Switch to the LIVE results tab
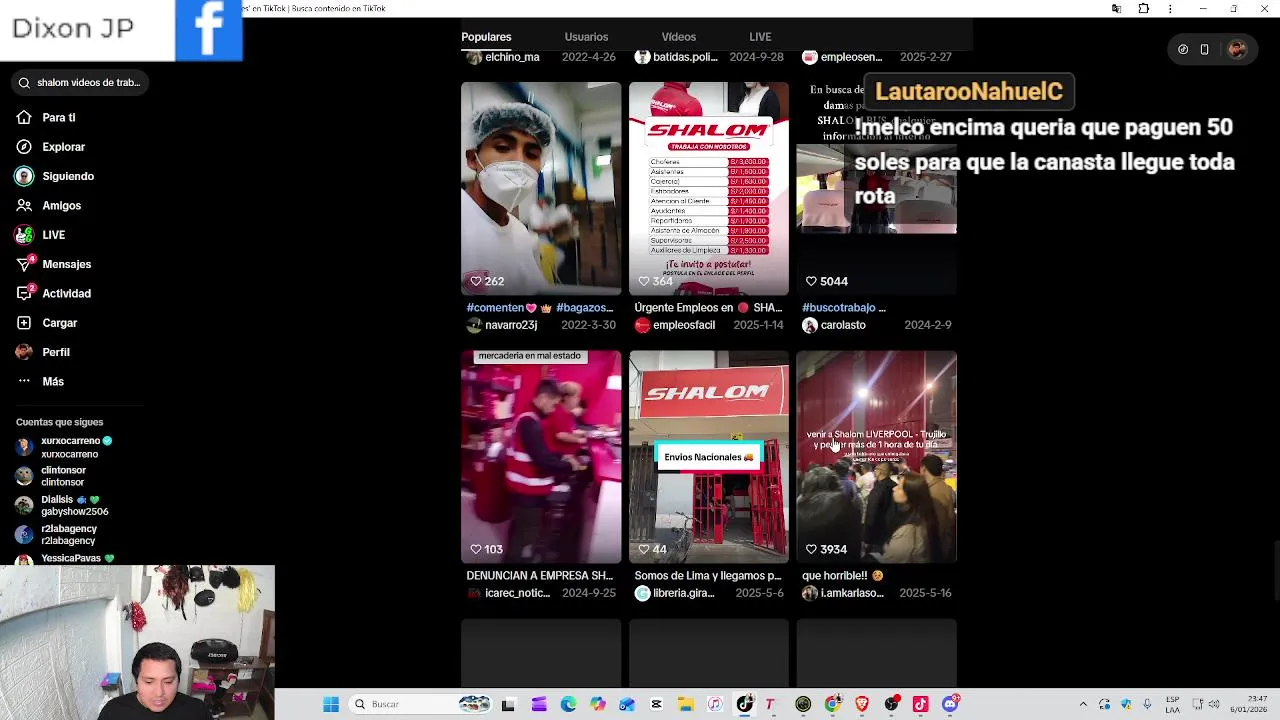The image size is (1280, 720). click(x=760, y=37)
